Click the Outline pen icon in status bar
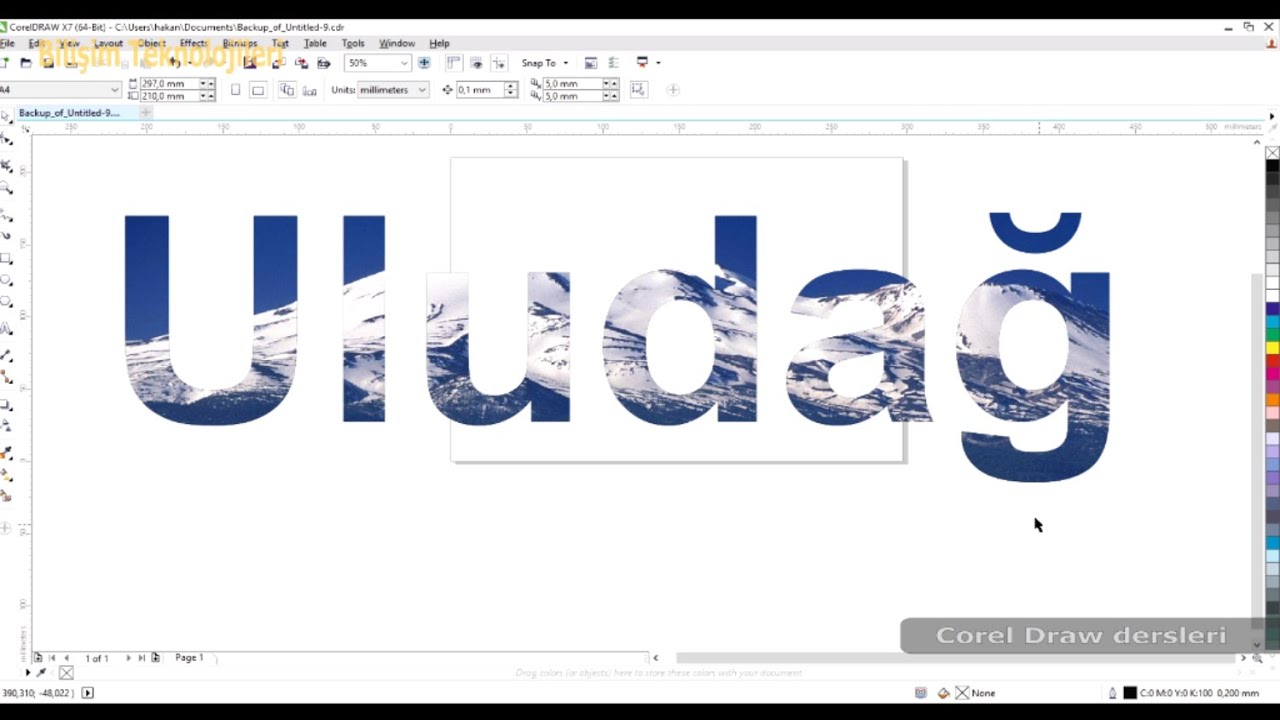 (x=1112, y=693)
